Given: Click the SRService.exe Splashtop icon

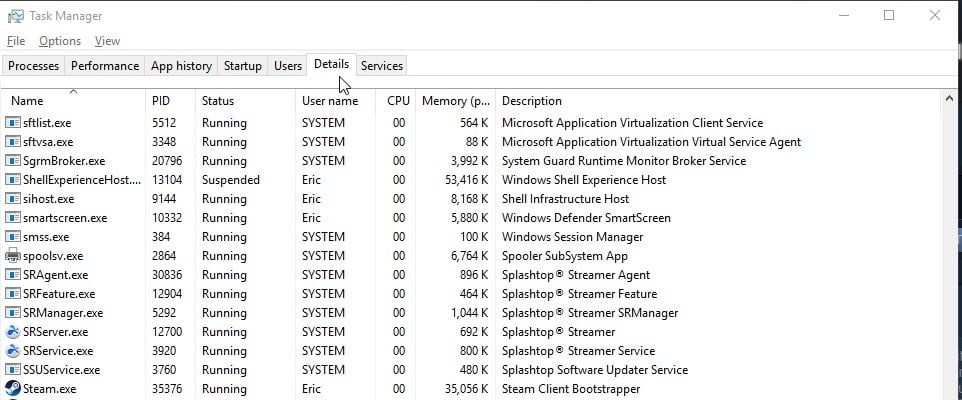Looking at the screenshot, I should coord(13,351).
